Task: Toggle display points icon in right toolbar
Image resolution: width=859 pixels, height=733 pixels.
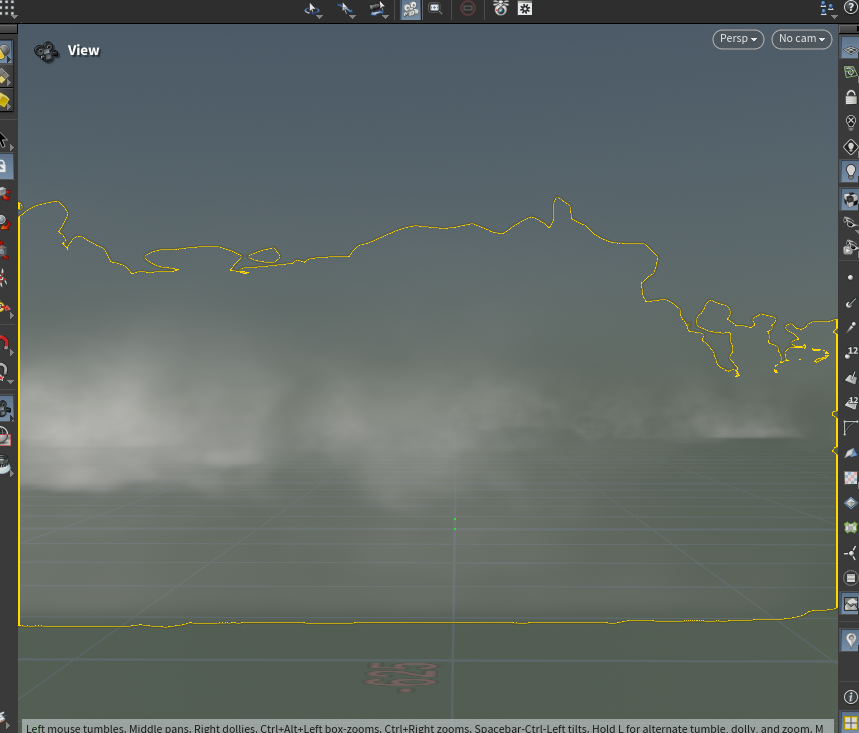Action: [850, 275]
